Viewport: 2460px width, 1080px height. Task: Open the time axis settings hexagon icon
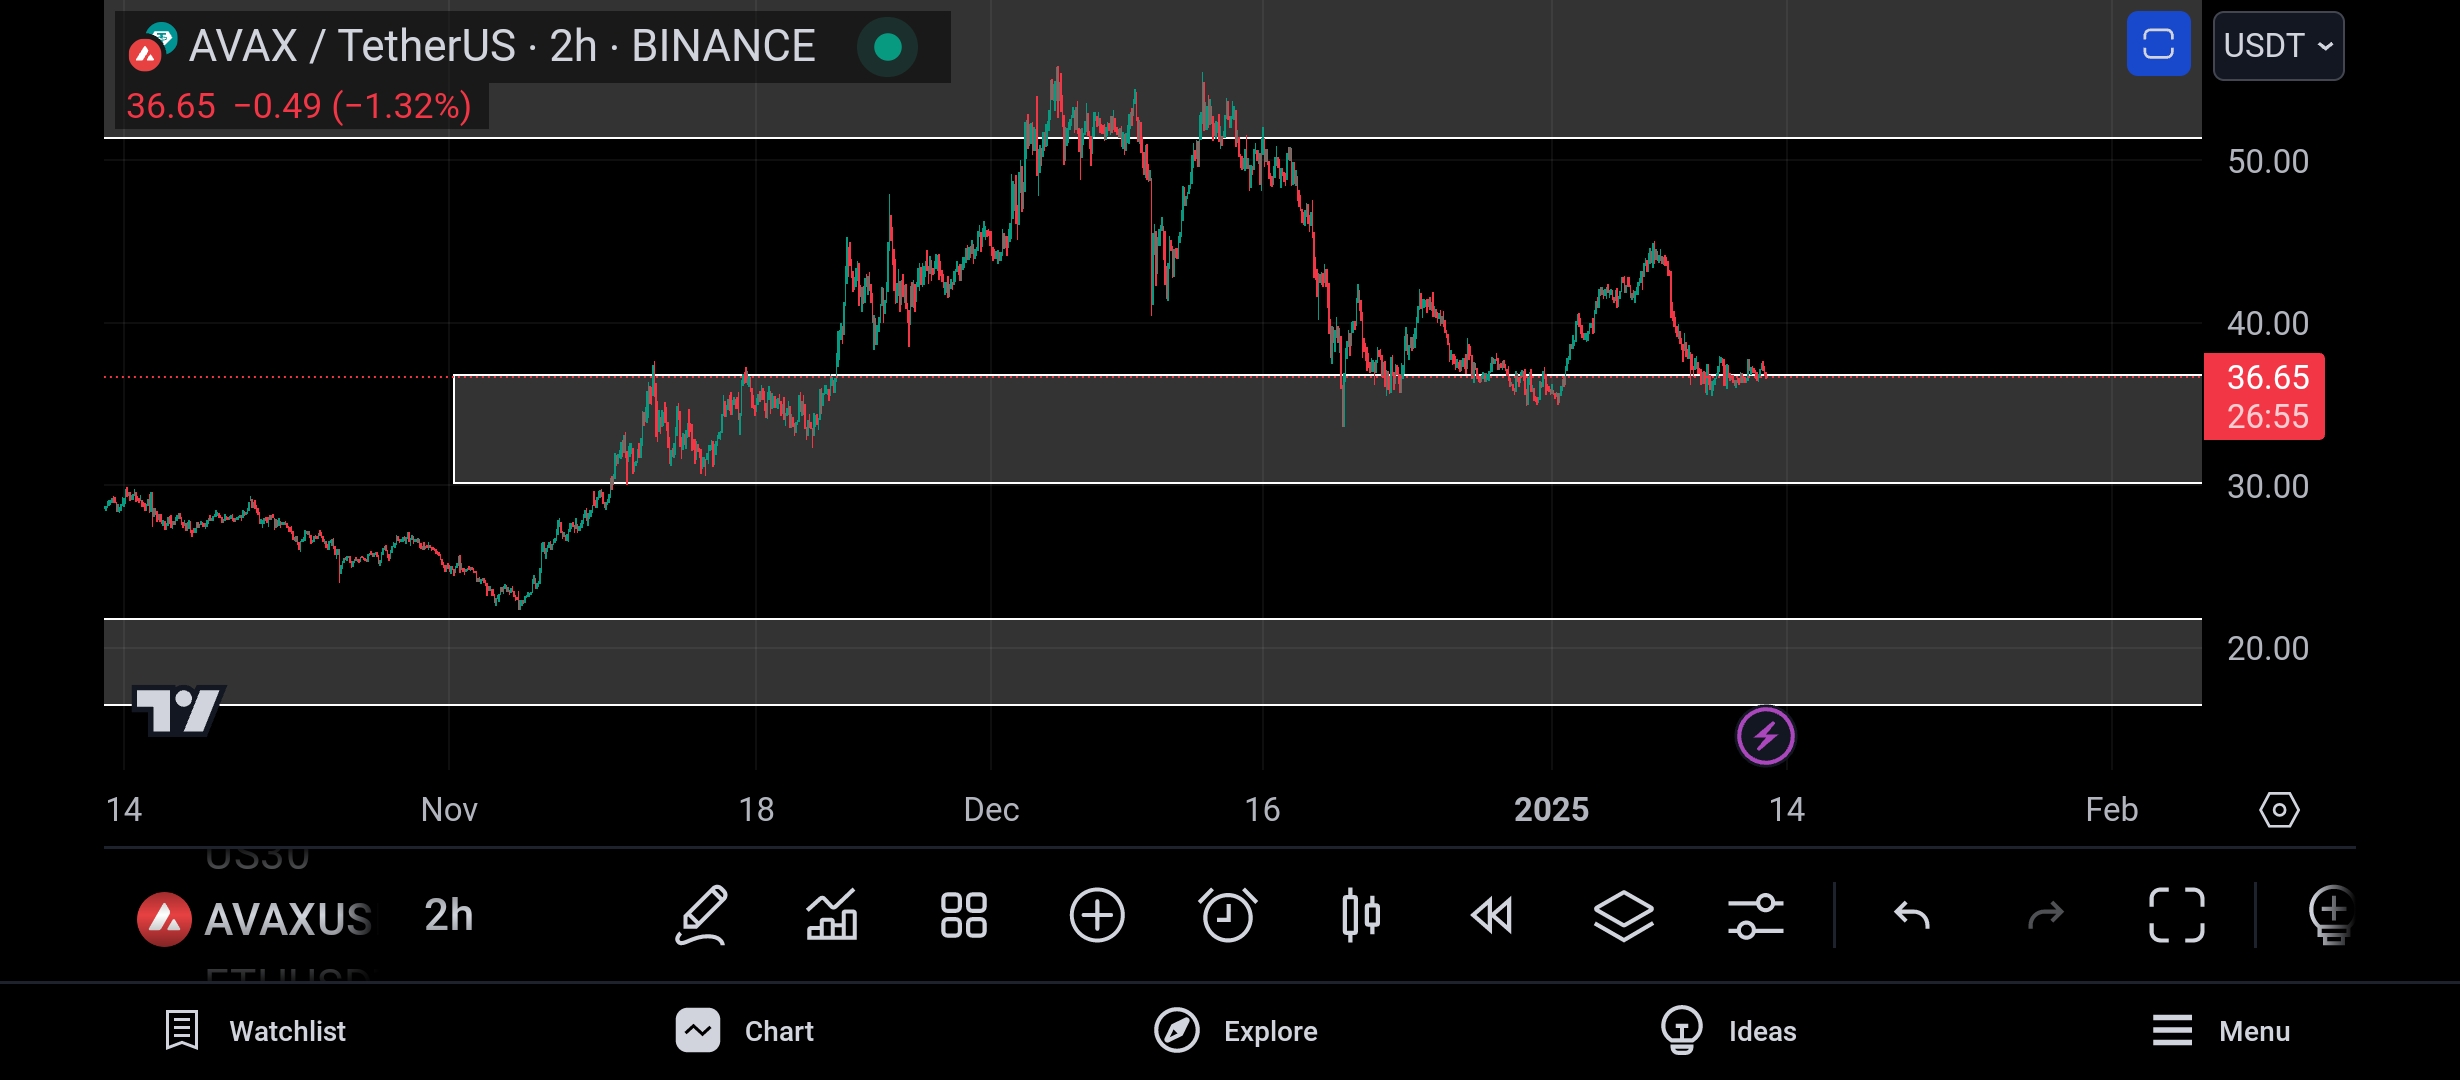point(2279,809)
